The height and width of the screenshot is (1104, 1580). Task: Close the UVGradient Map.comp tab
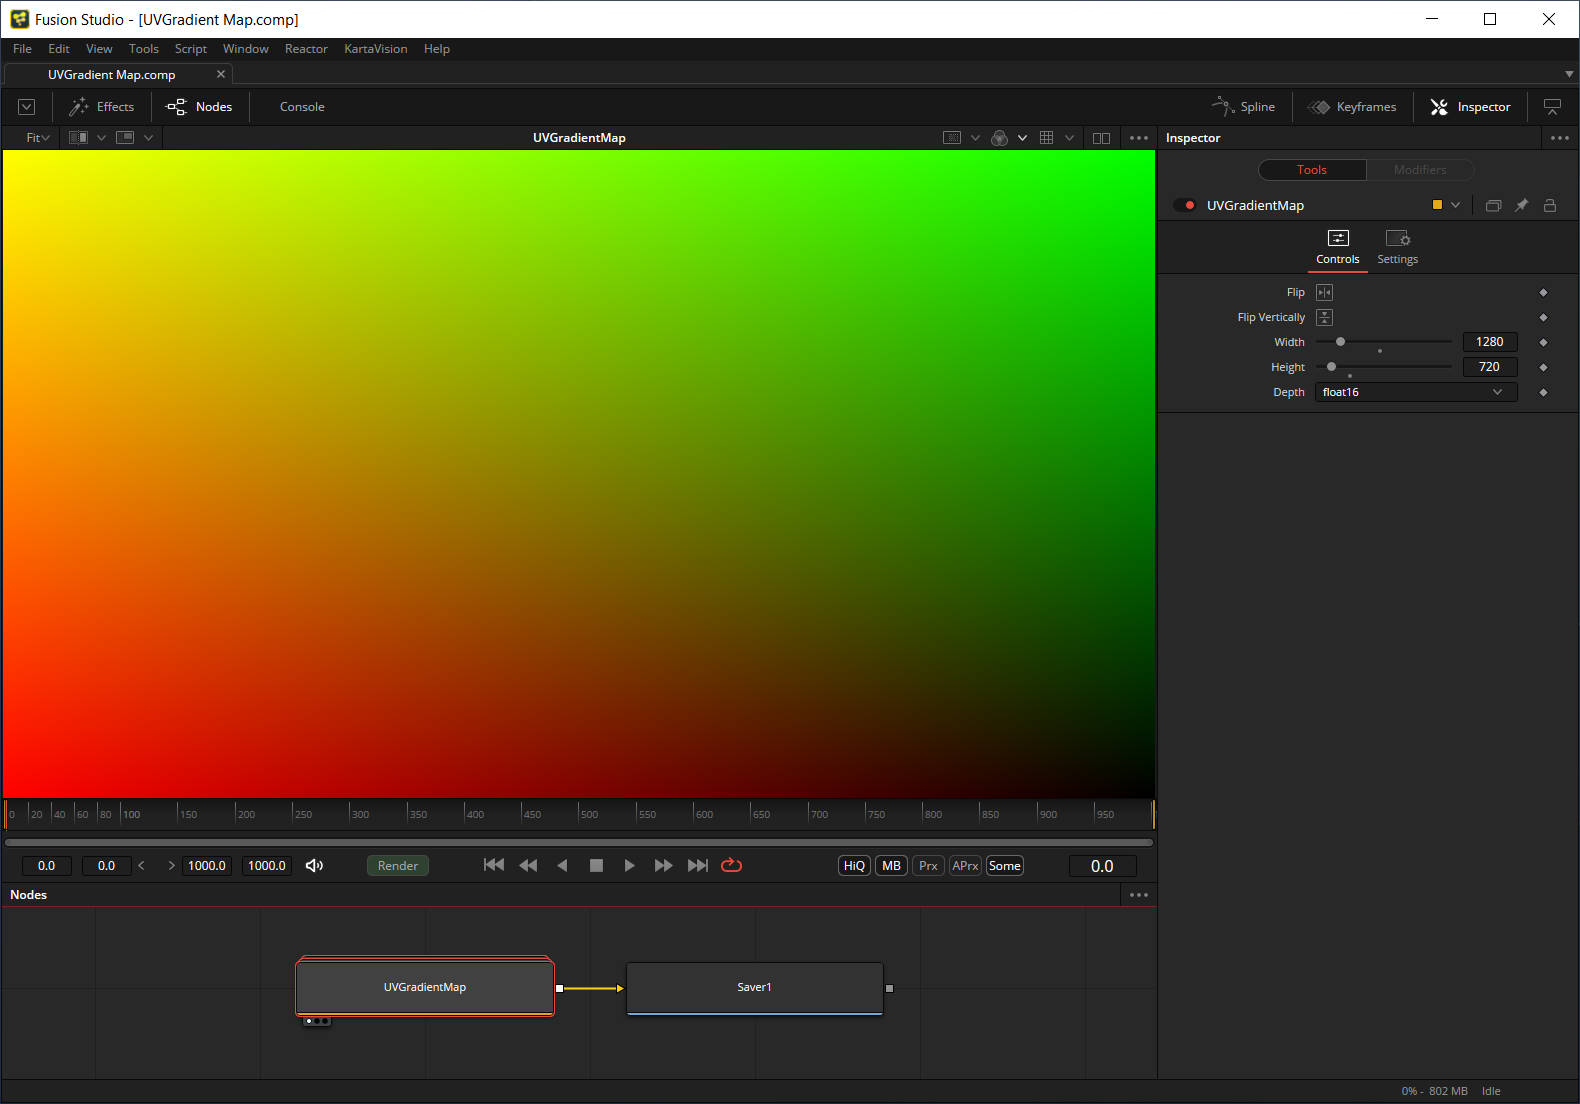(x=221, y=74)
